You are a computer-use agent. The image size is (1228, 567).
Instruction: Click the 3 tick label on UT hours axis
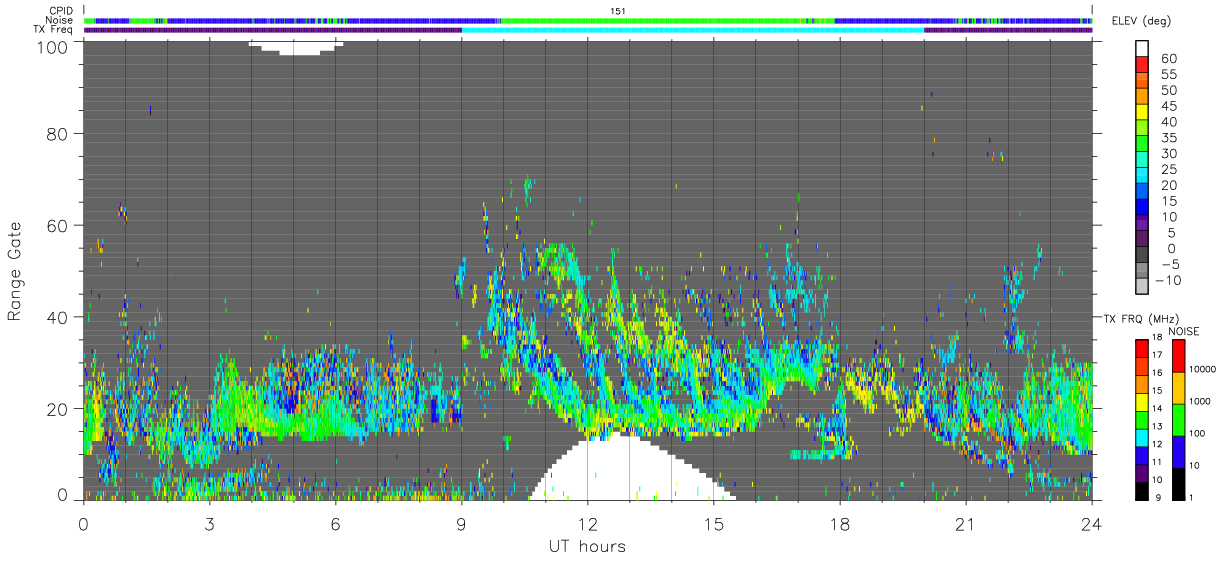[x=209, y=524]
